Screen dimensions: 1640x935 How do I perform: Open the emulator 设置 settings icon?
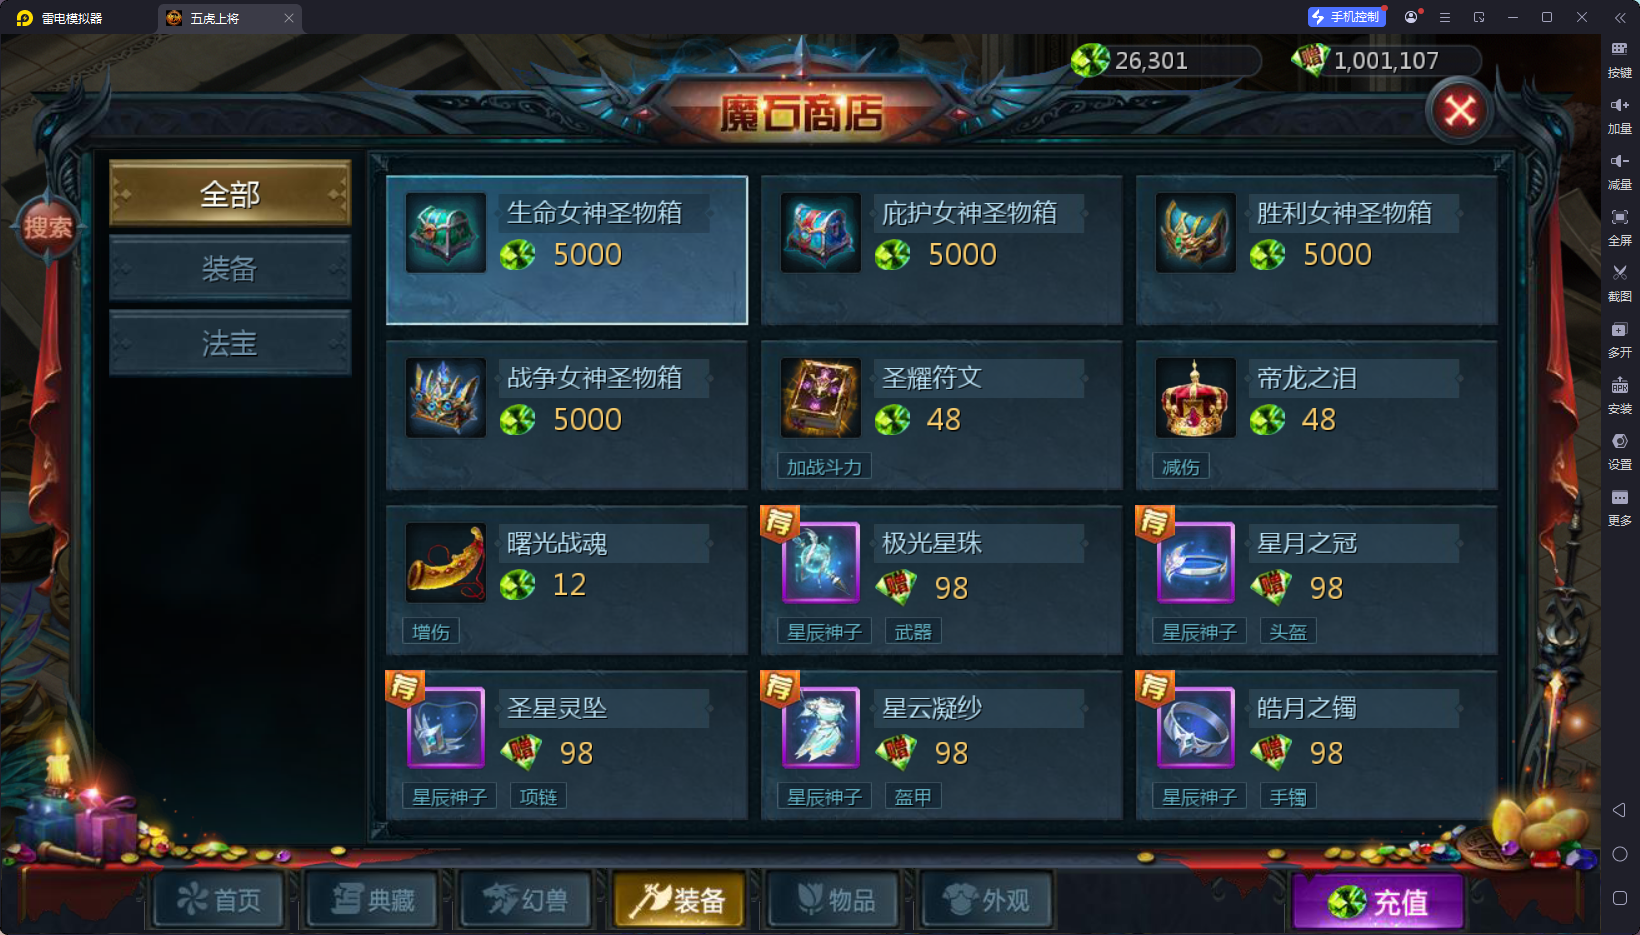[1620, 450]
